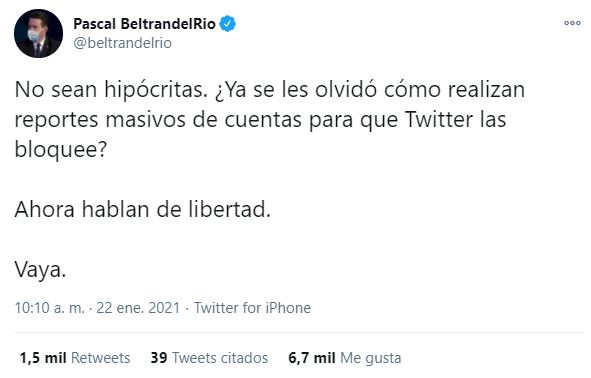The height and width of the screenshot is (378, 591).
Task: Click the word 'hipócritas.' in the tweet
Action: (x=156, y=90)
